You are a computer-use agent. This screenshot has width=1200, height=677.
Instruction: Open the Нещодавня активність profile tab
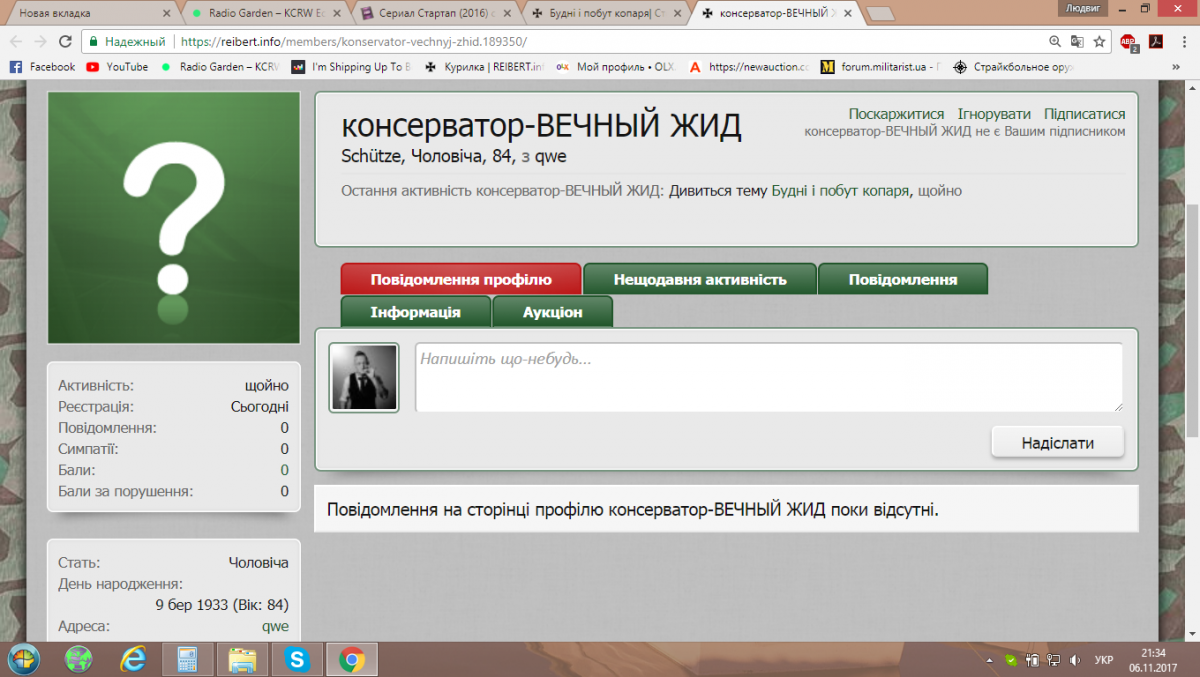click(x=700, y=280)
